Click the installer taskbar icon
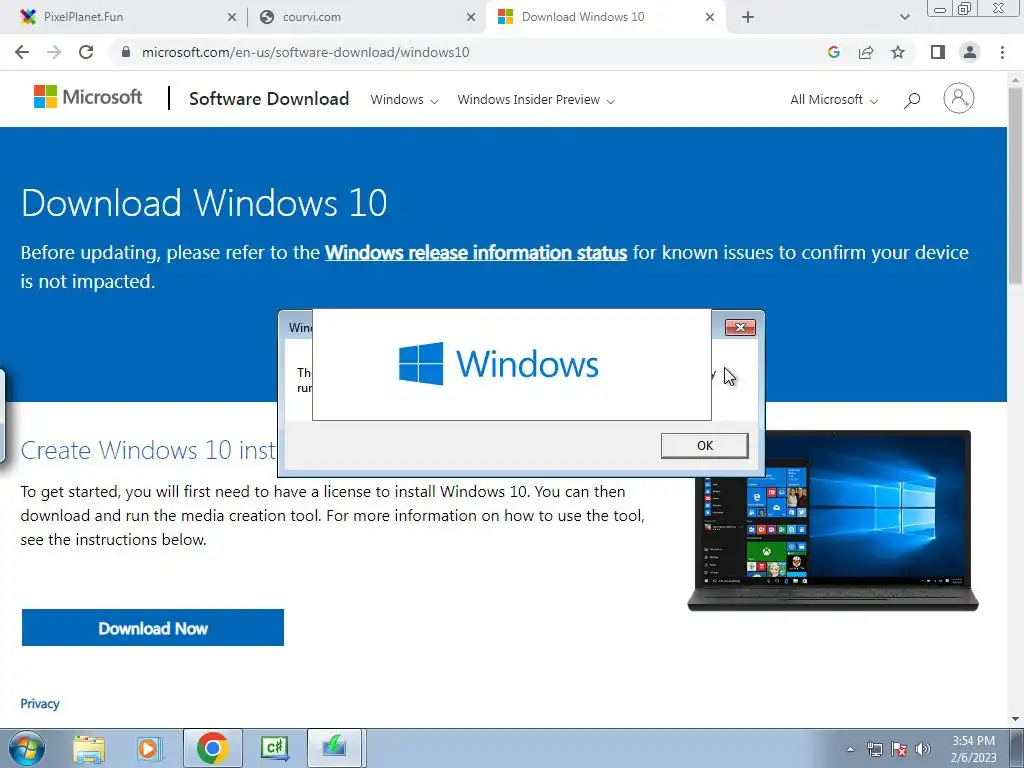The height and width of the screenshot is (768, 1024). [x=334, y=748]
